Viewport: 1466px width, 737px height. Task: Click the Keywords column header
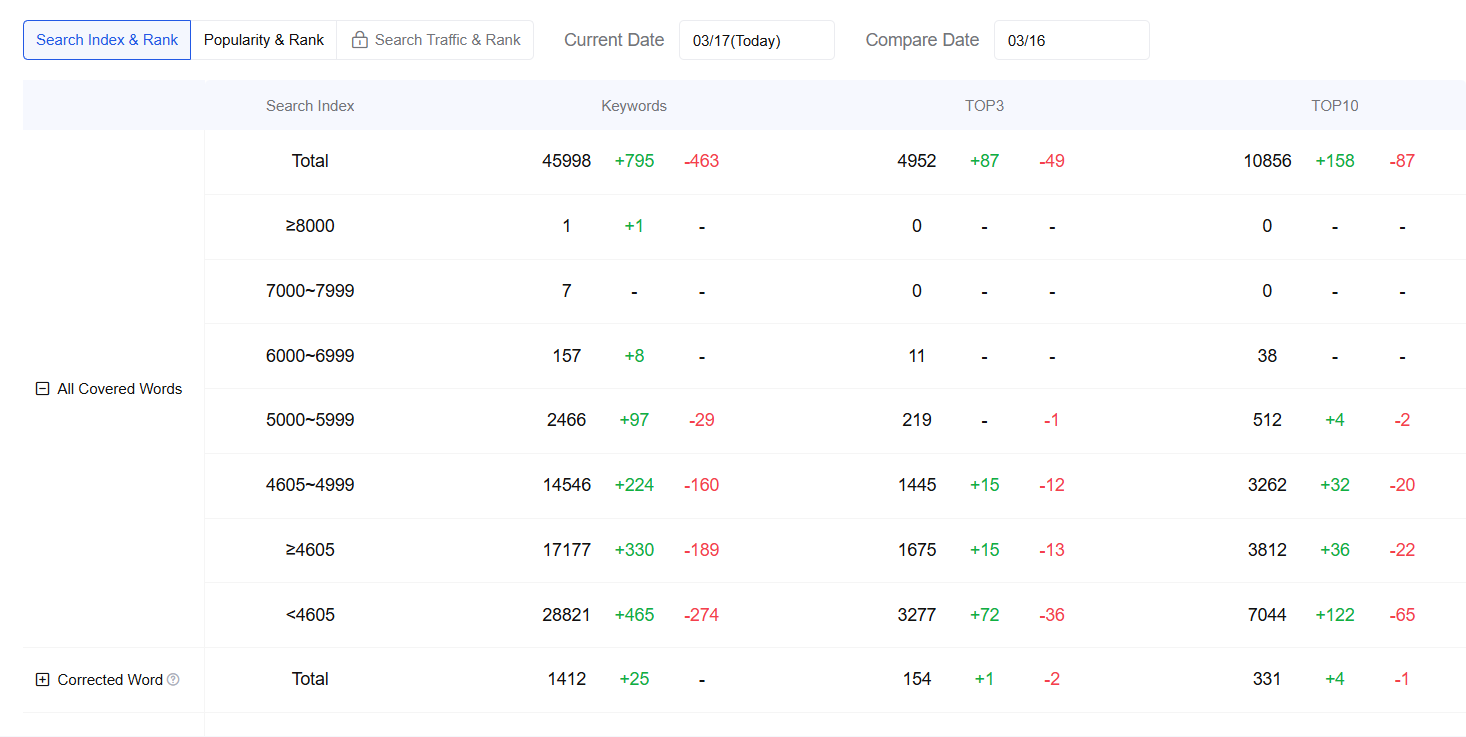click(633, 106)
